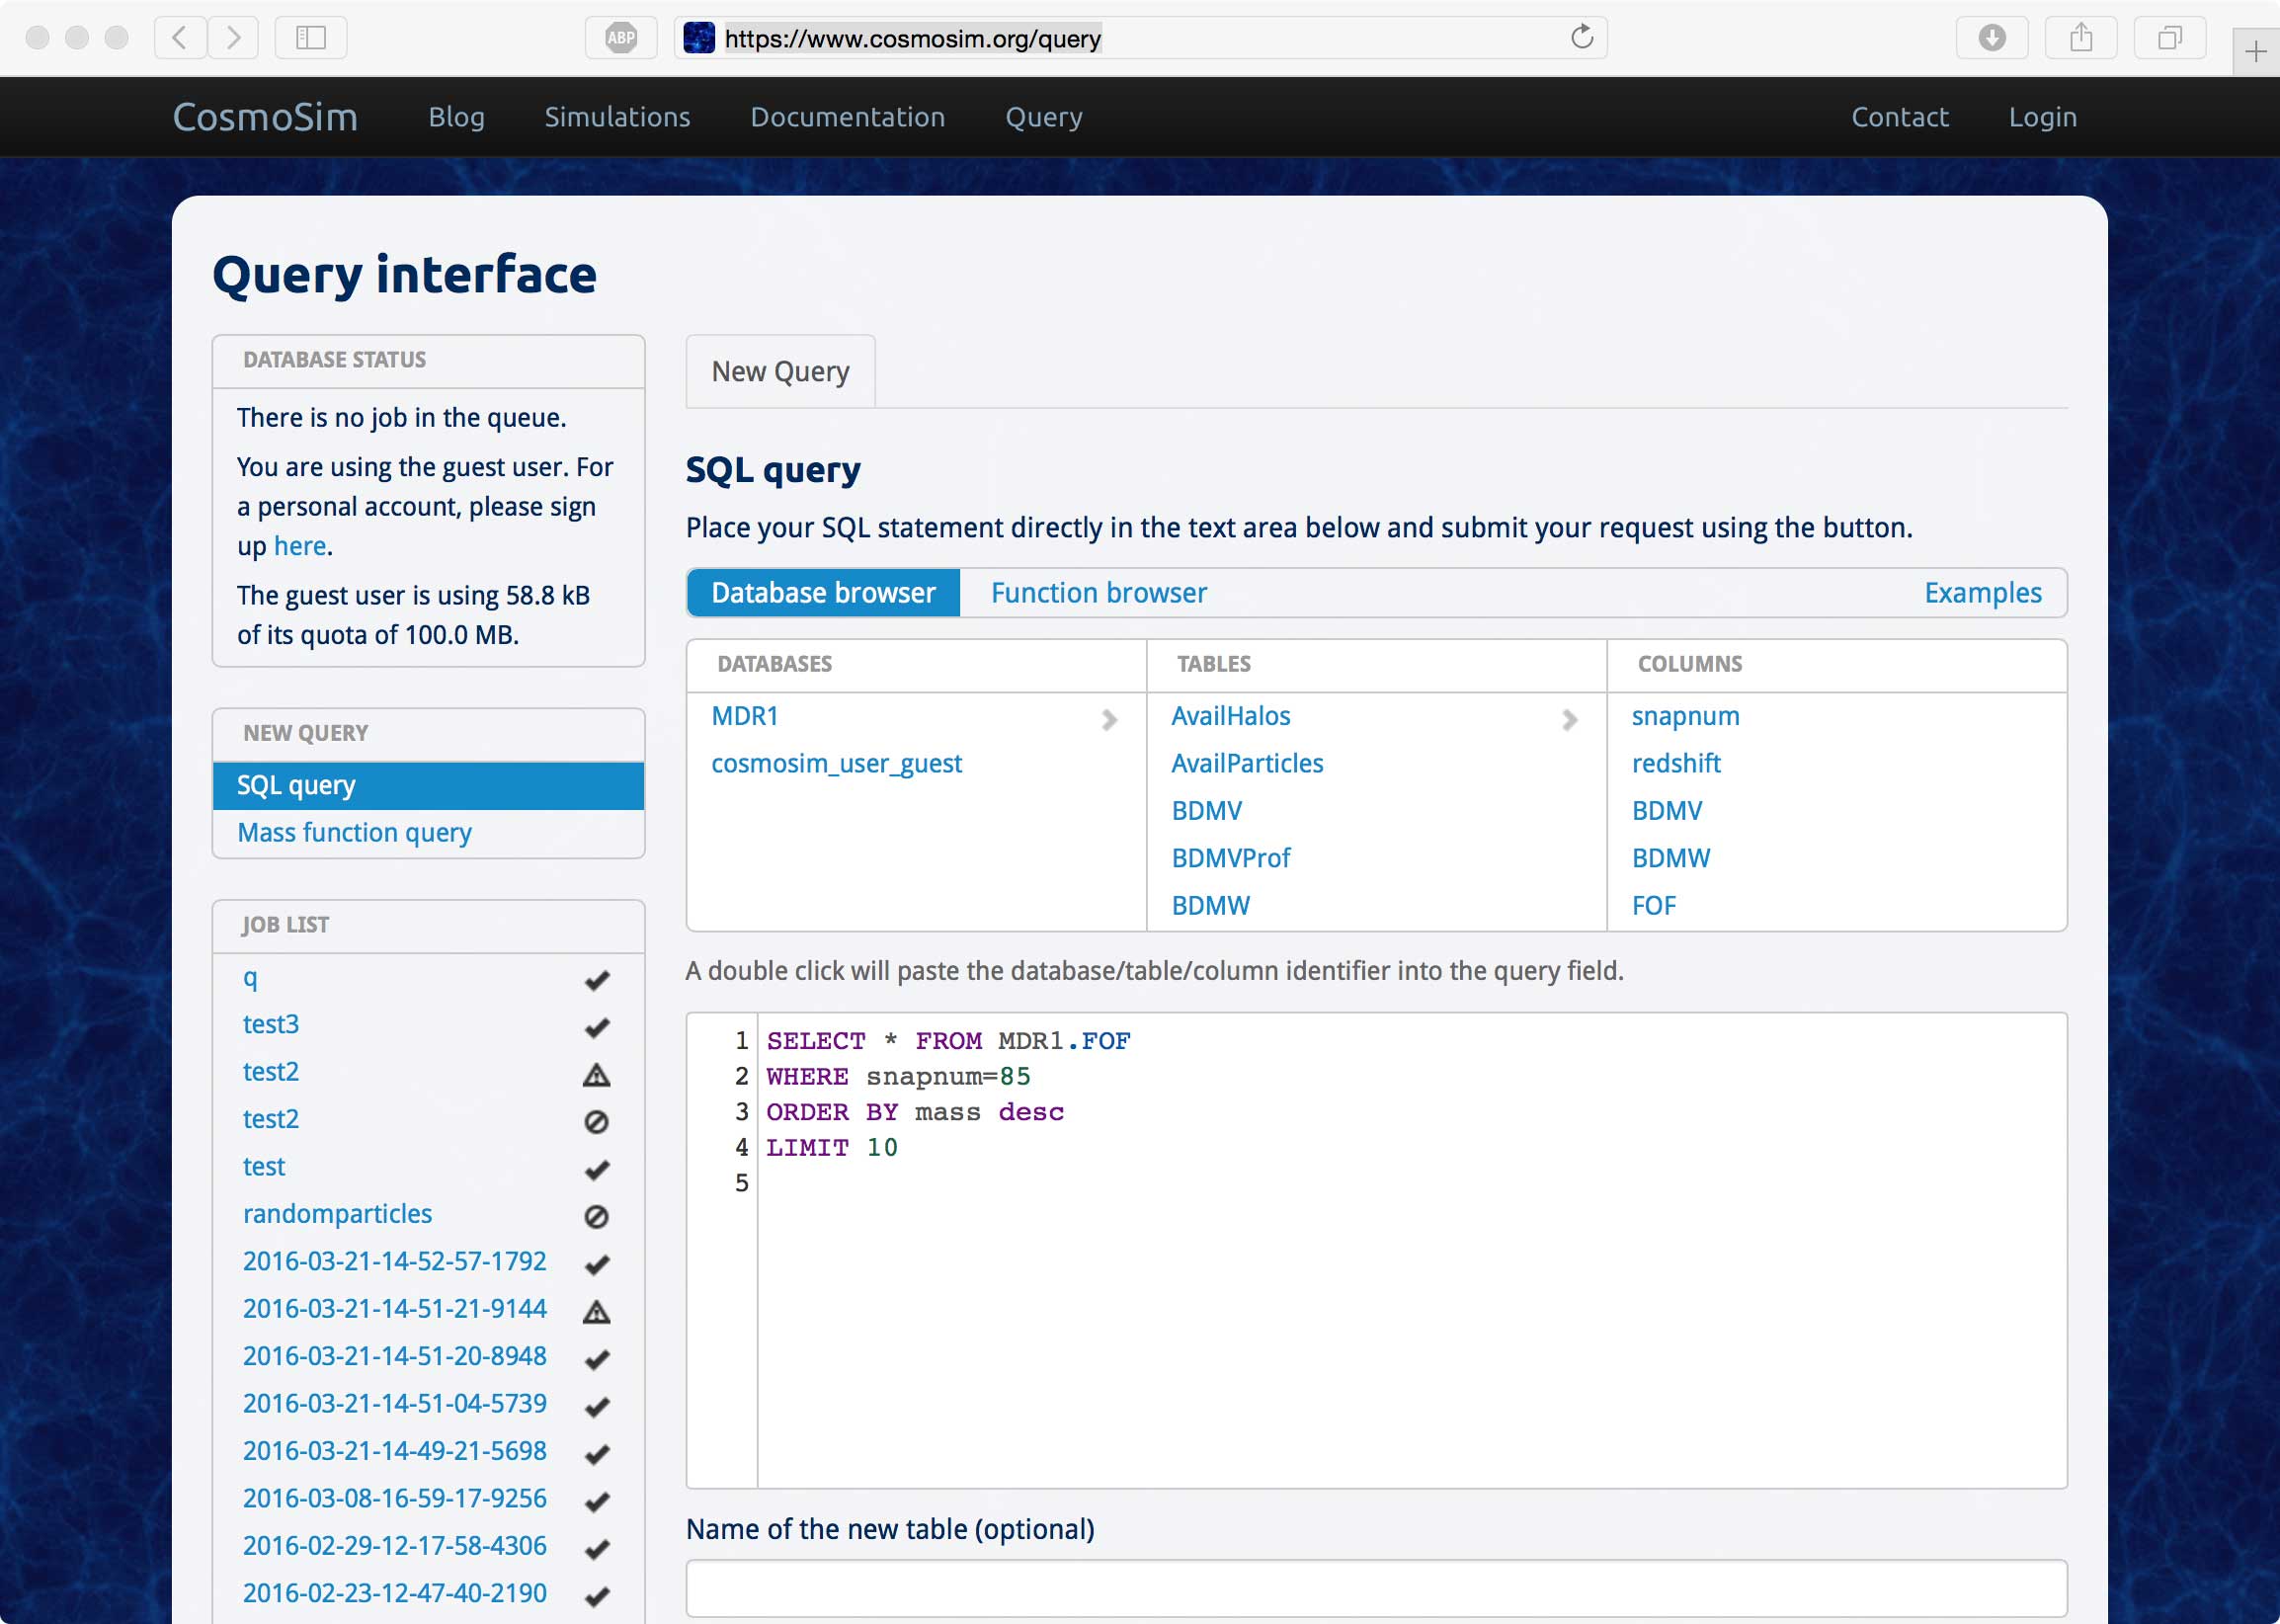Click the CosmoSim favicon in address bar
This screenshot has height=1624, width=2280.
pyautogui.click(x=699, y=38)
